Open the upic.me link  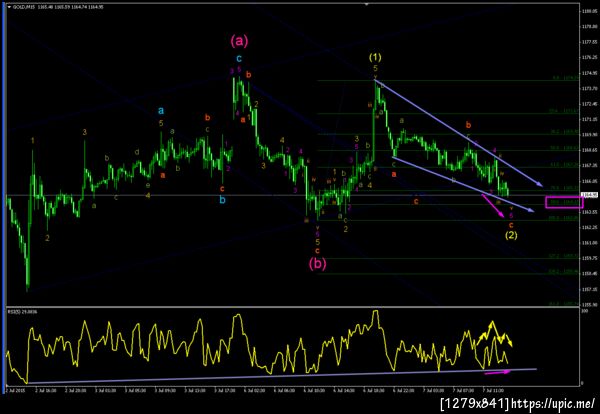coord(553,403)
